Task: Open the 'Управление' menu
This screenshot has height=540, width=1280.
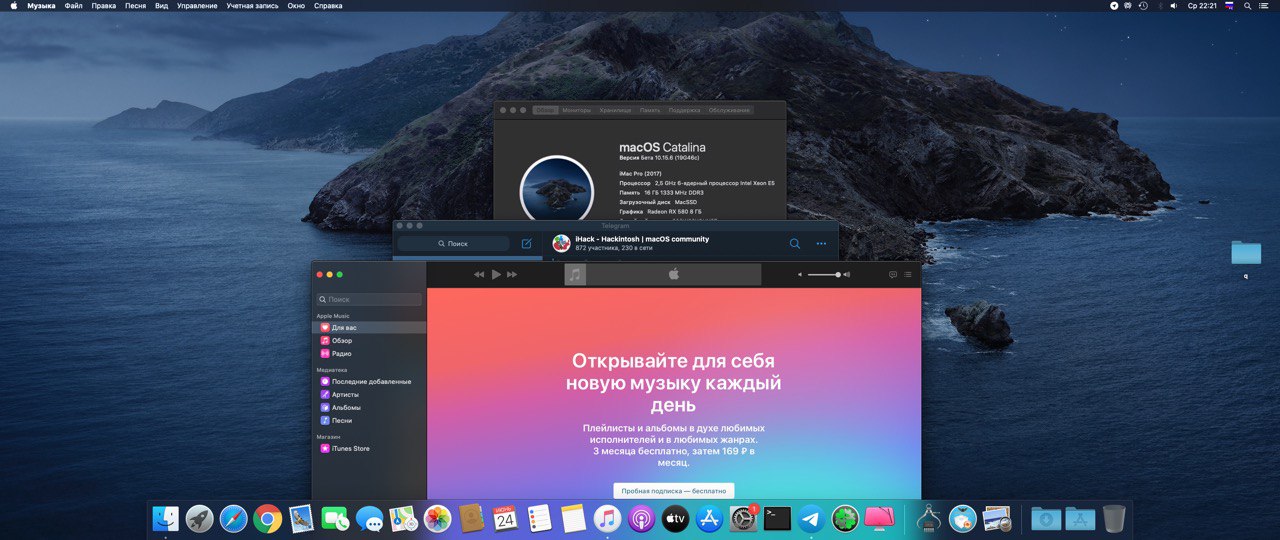Action: pos(197,6)
